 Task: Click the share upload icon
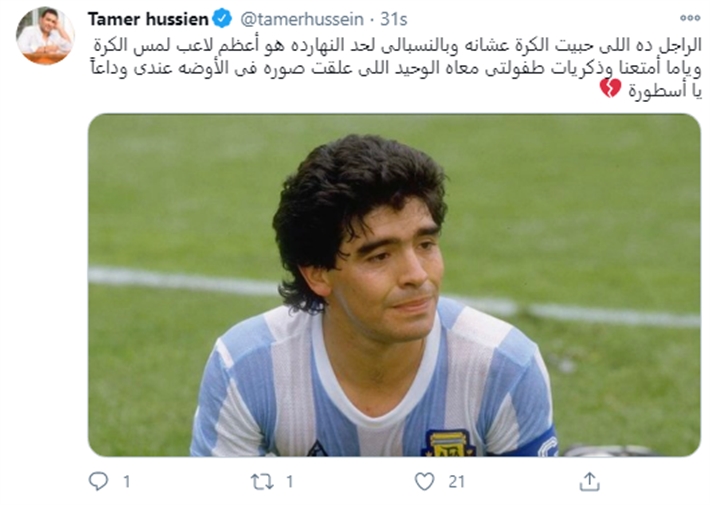pos(590,481)
